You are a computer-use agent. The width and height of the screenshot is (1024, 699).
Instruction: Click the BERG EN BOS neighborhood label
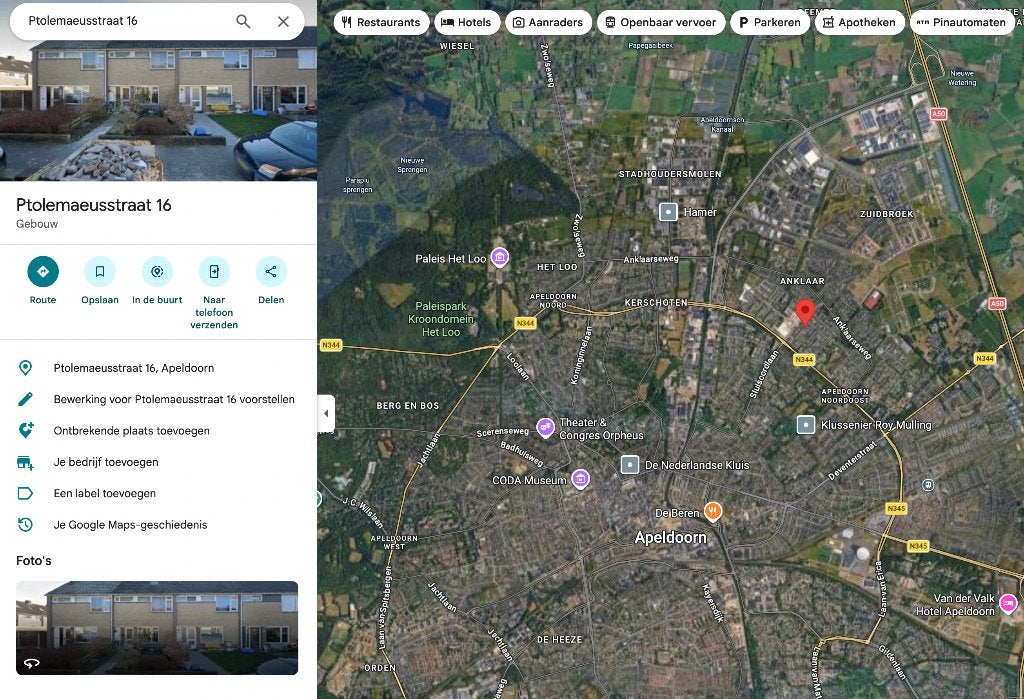click(x=408, y=406)
